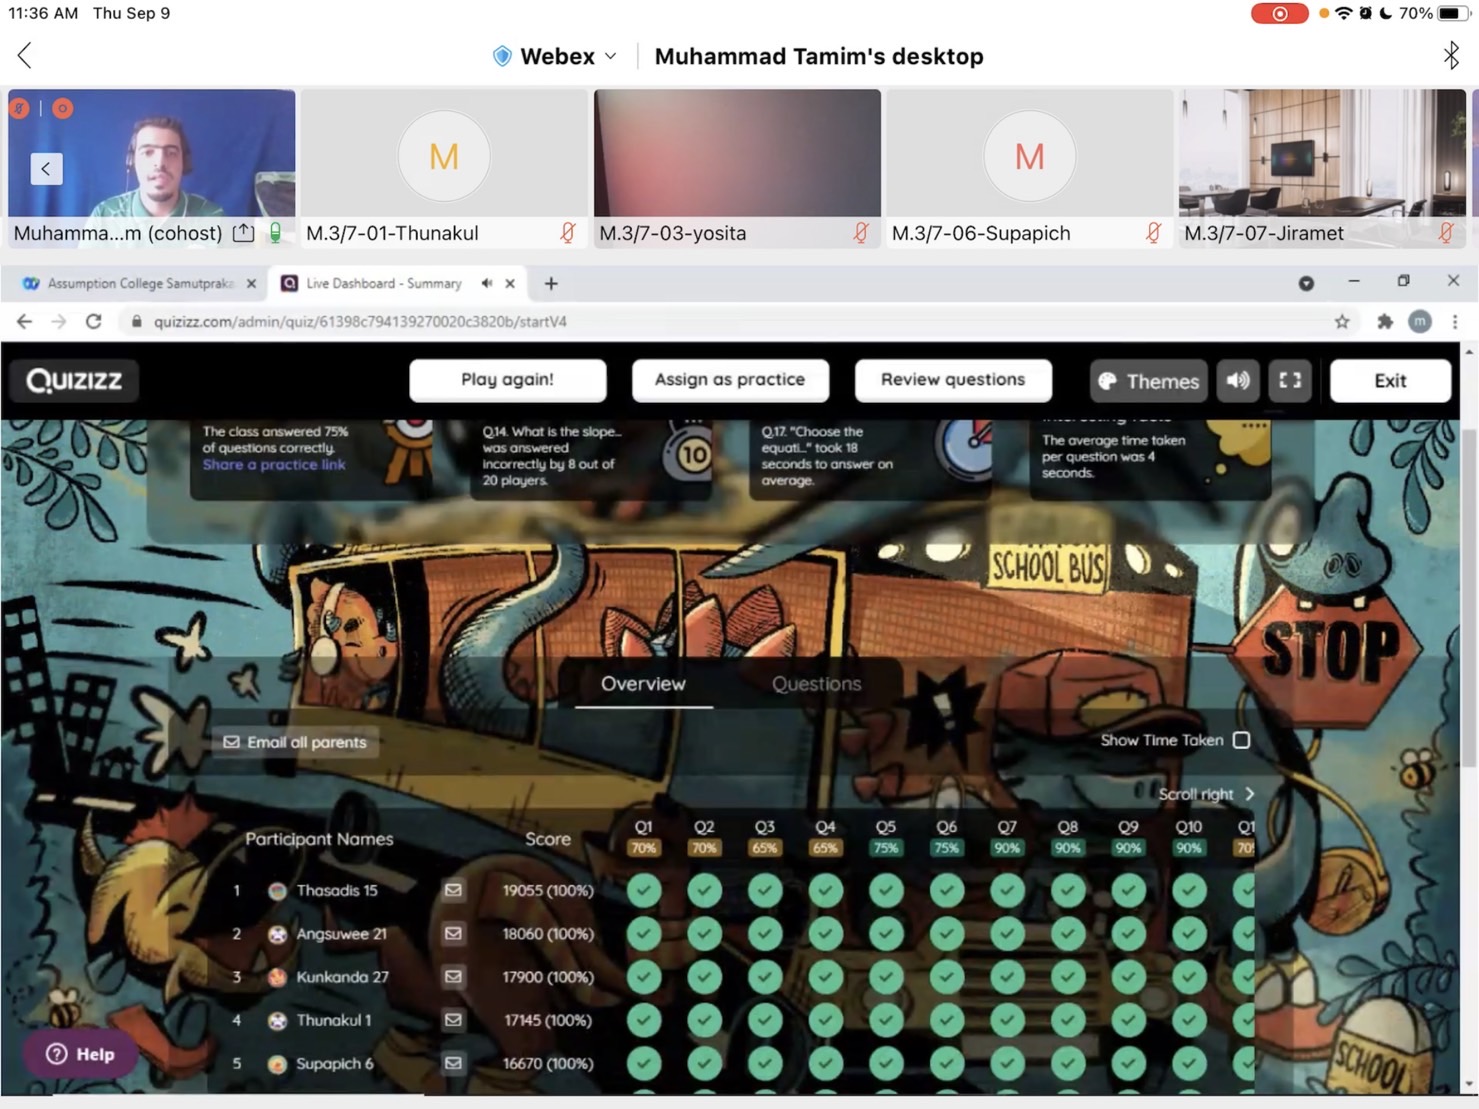This screenshot has height=1109, width=1479.
Task: Open the browser extensions puzzle icon
Action: point(1385,322)
